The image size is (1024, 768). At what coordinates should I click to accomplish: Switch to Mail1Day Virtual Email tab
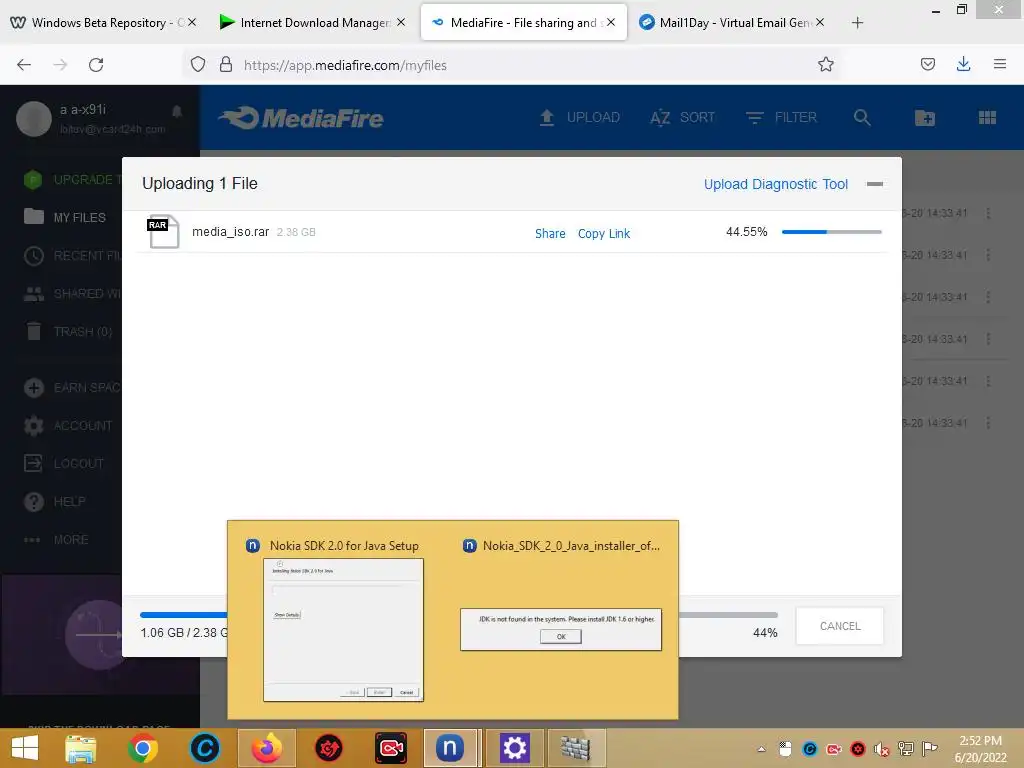(731, 22)
